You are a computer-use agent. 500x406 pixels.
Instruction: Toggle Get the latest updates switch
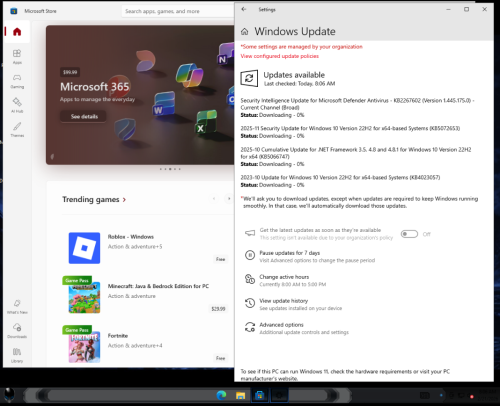(409, 234)
